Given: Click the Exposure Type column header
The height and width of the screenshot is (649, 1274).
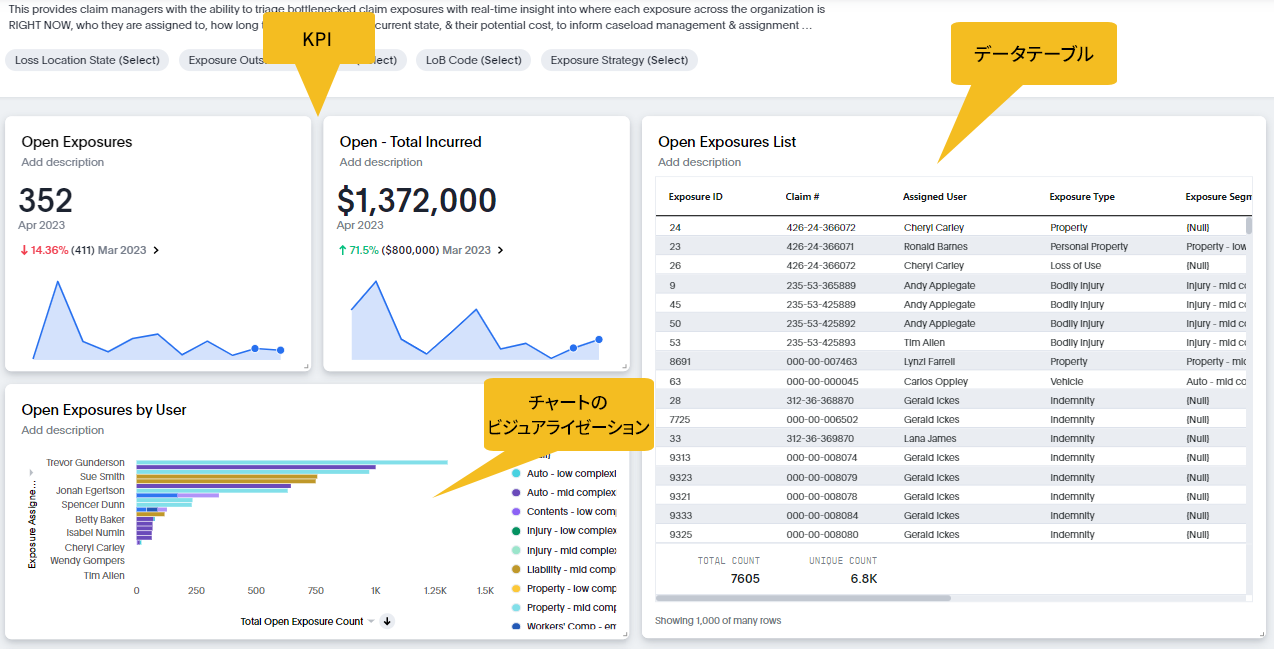Looking at the screenshot, I should point(1082,197).
